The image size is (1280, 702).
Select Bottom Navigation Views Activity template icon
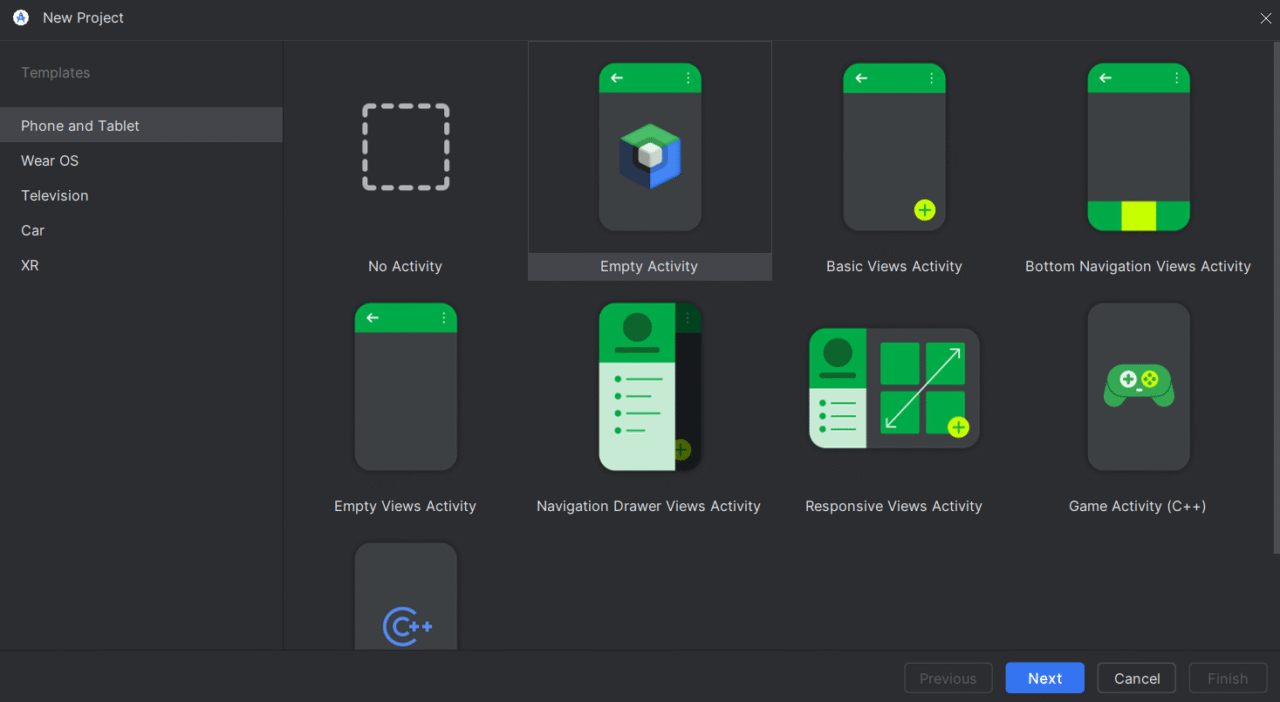(x=1138, y=147)
